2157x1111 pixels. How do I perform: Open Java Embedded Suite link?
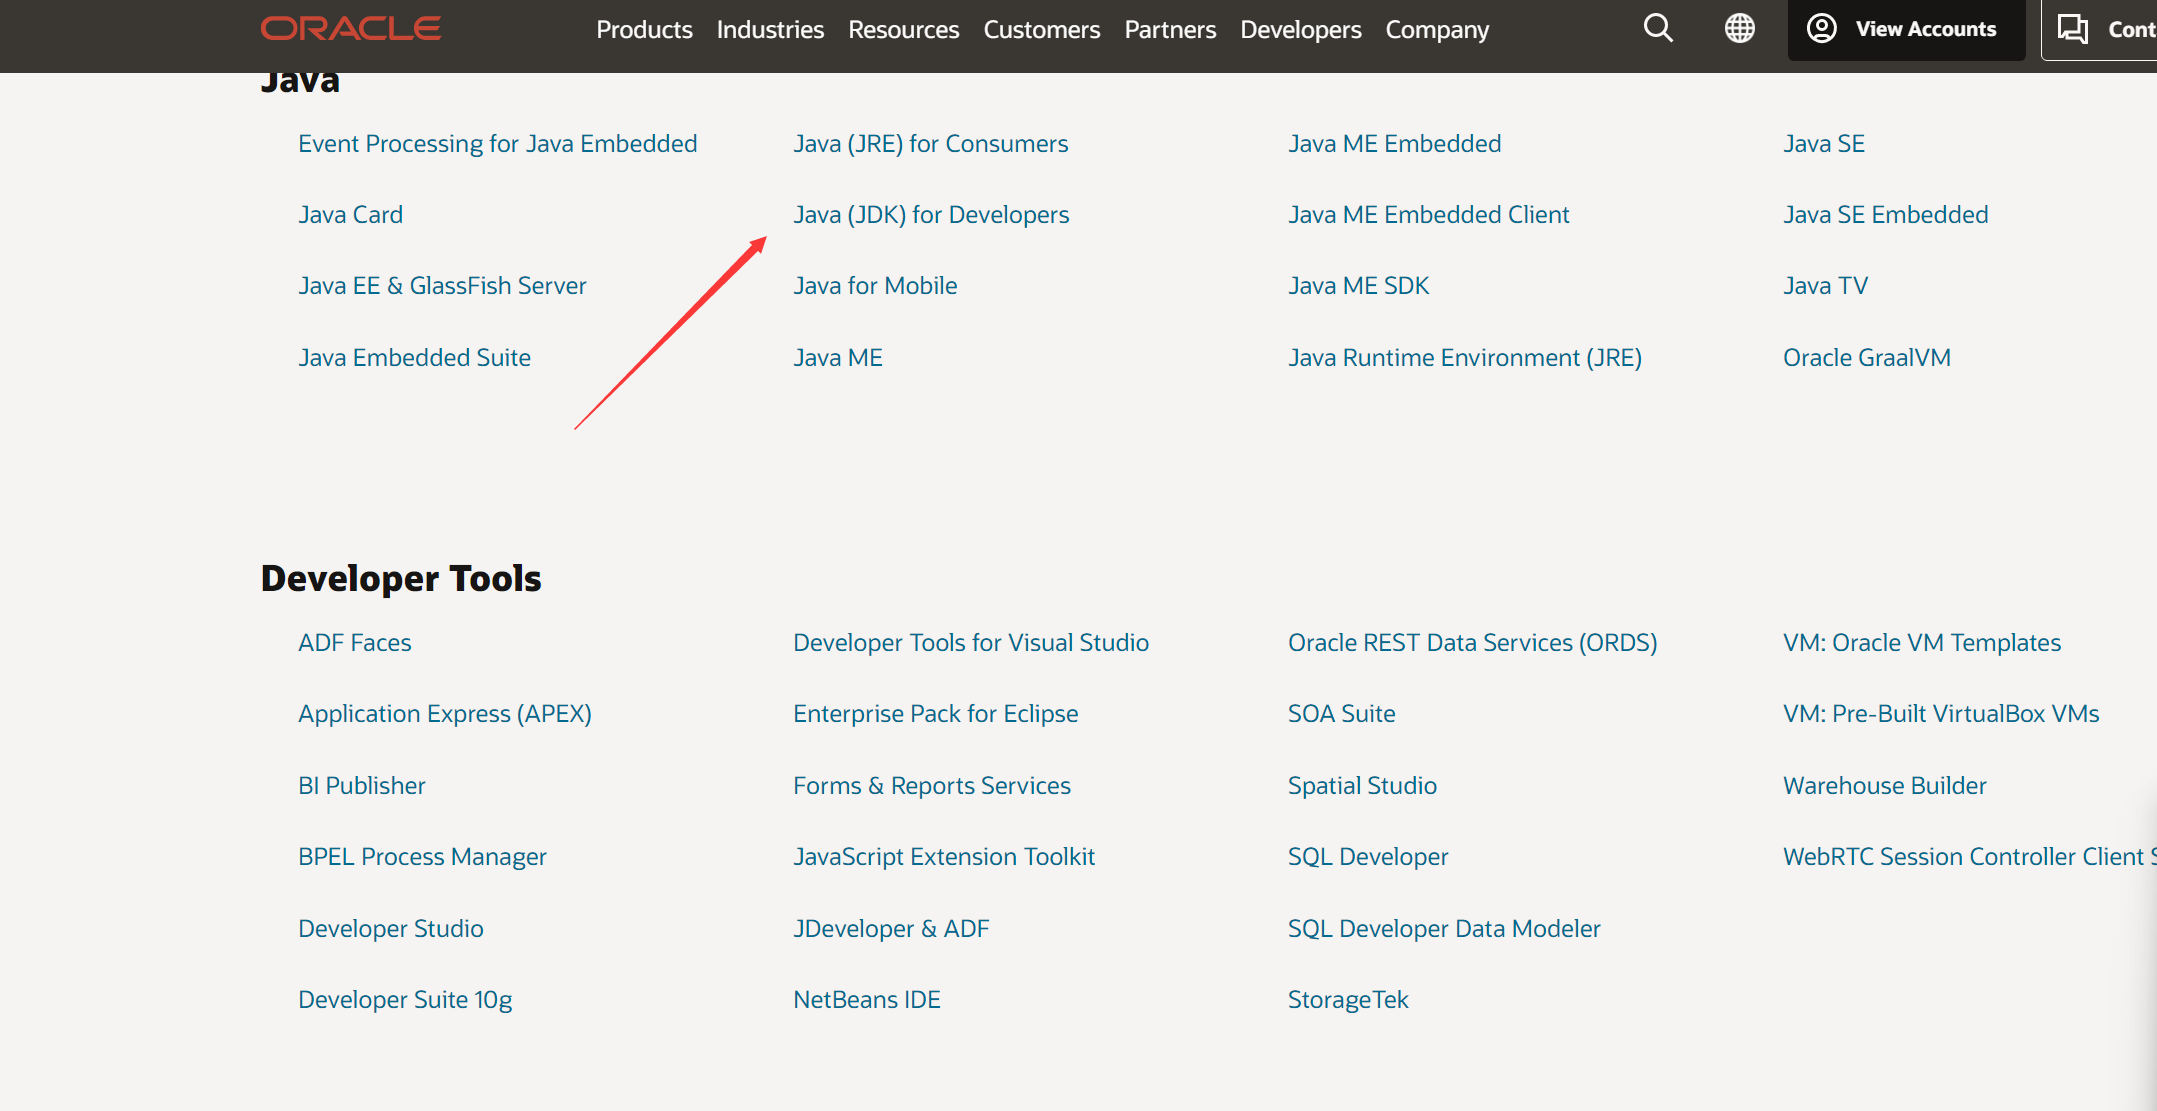414,358
